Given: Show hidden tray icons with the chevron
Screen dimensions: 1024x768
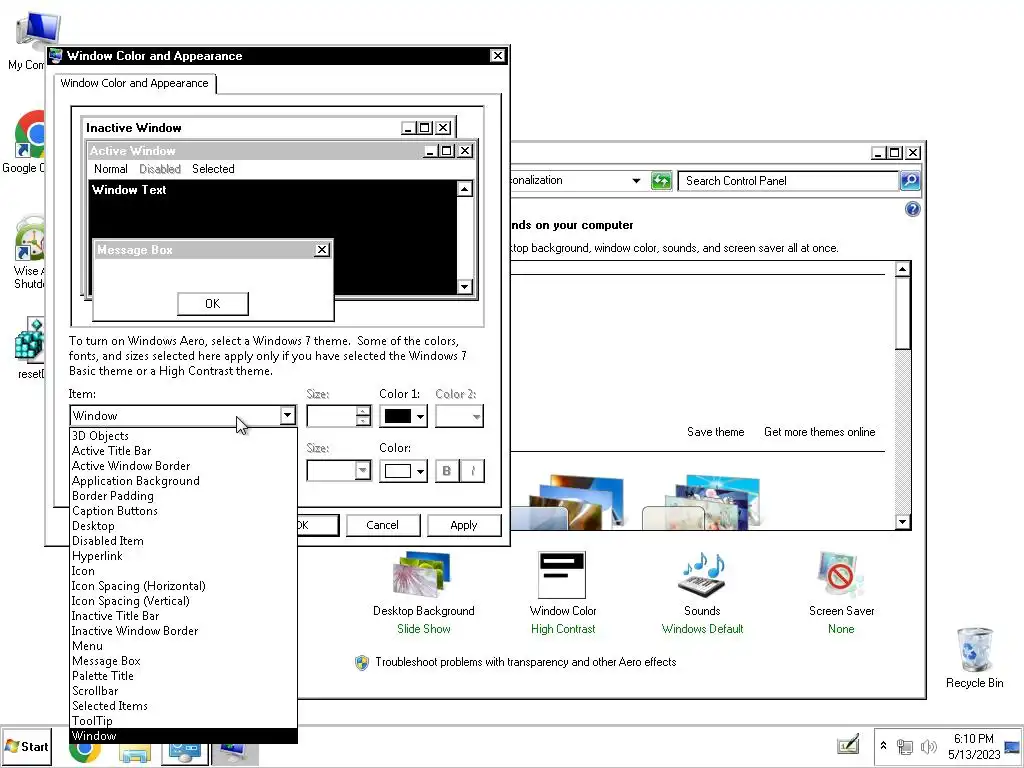Looking at the screenshot, I should (x=883, y=745).
